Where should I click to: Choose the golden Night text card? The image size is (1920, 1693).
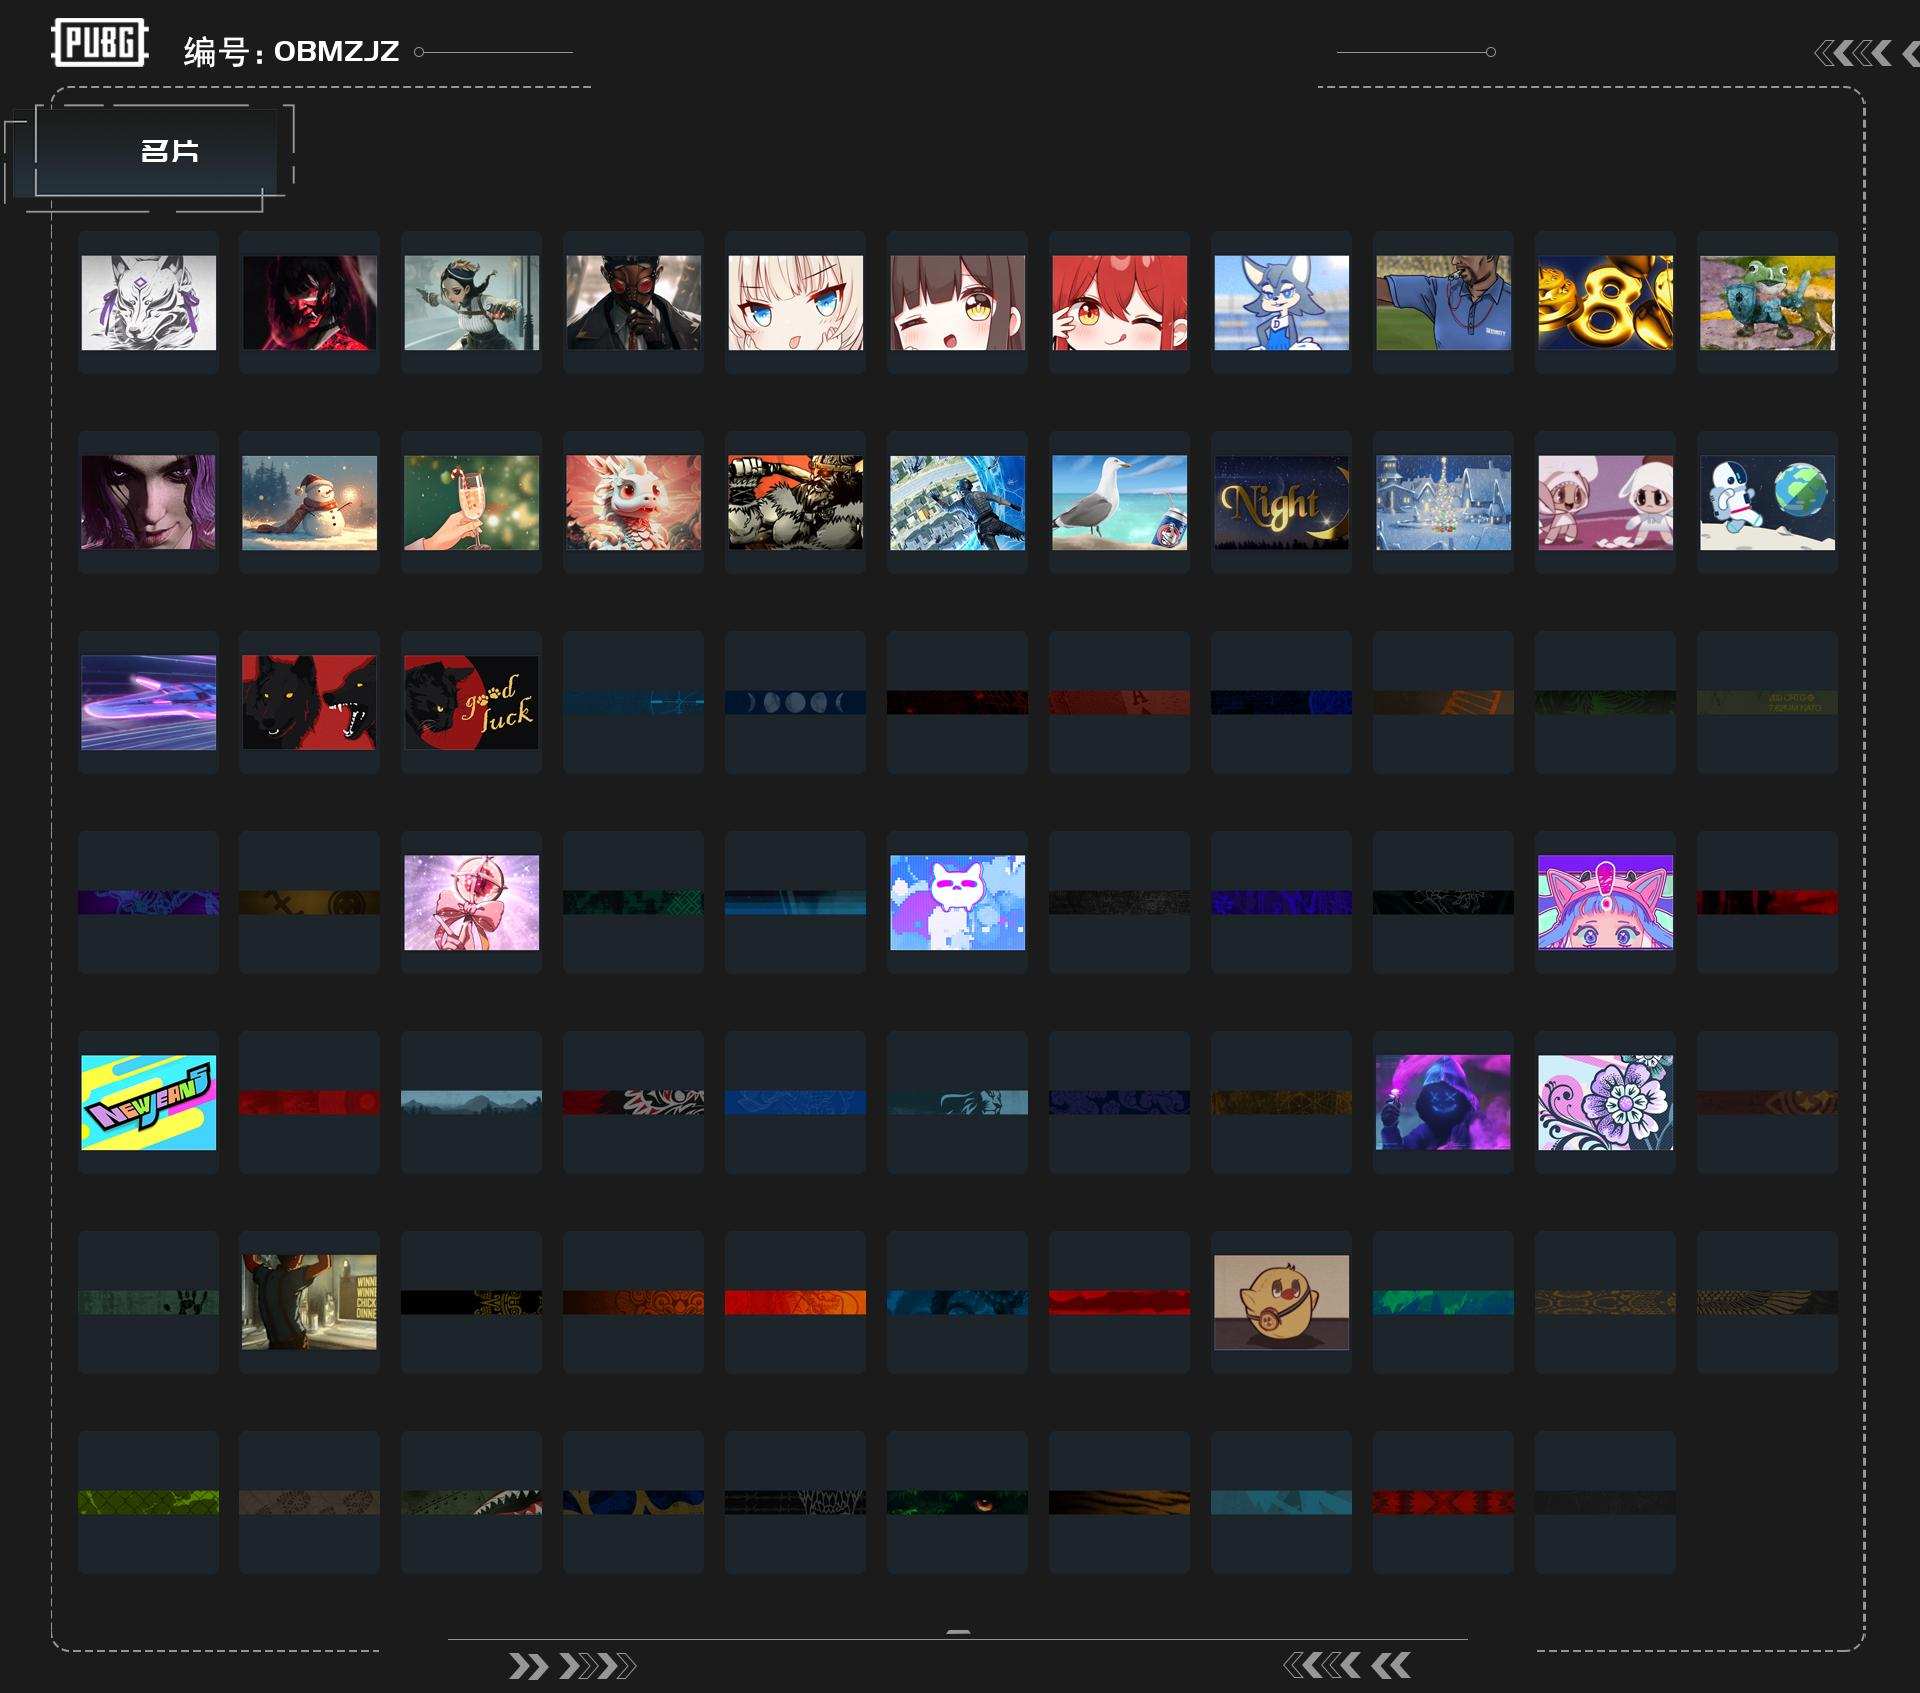(1282, 502)
